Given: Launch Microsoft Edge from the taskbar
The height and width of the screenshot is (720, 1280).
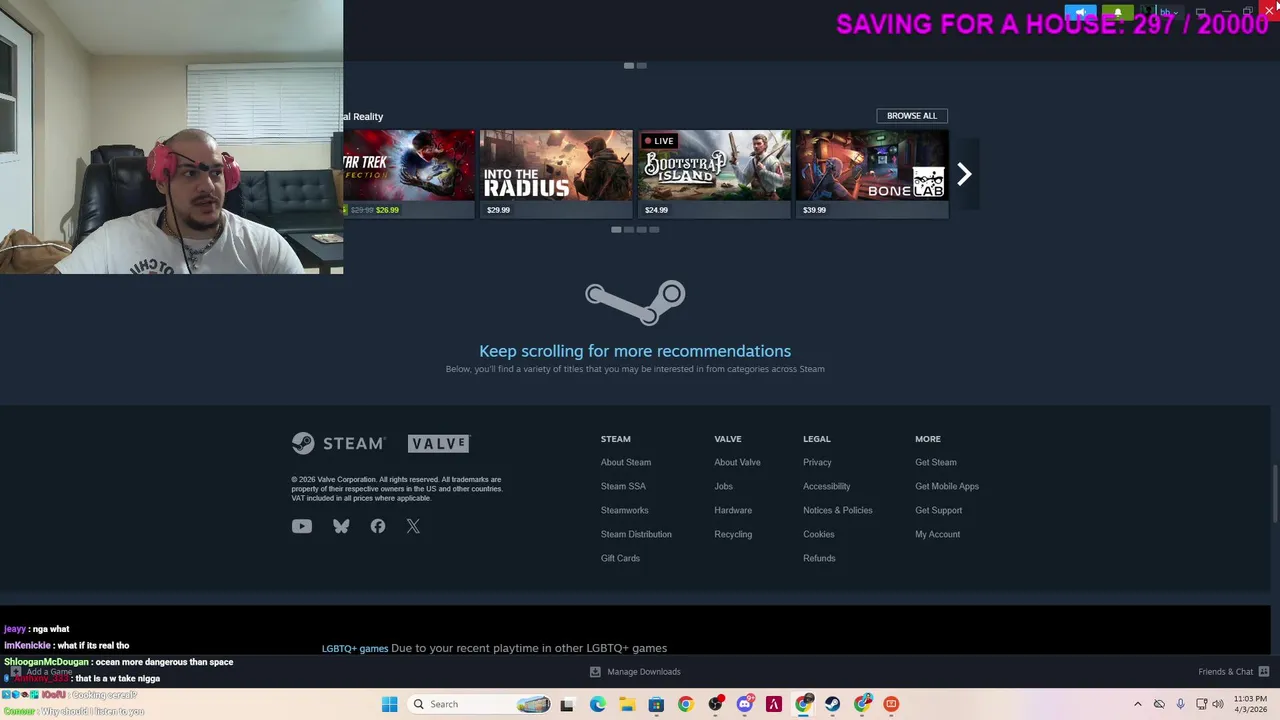Looking at the screenshot, I should coord(597,704).
